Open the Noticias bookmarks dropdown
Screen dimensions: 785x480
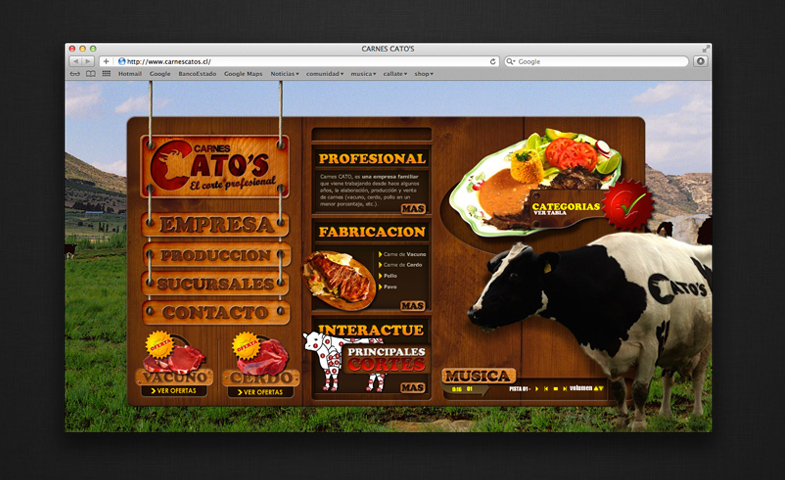click(x=284, y=74)
